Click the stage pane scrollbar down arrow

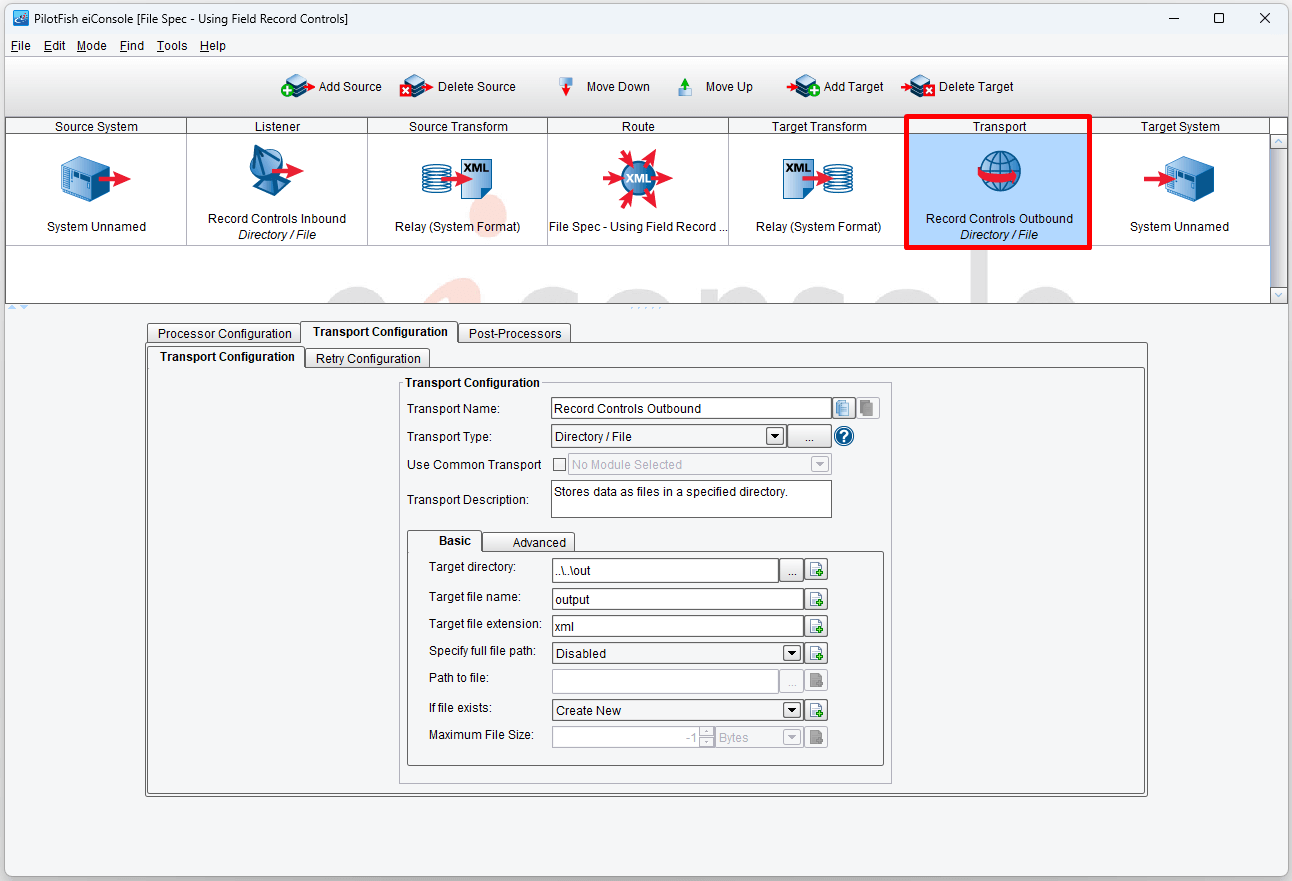(1278, 295)
